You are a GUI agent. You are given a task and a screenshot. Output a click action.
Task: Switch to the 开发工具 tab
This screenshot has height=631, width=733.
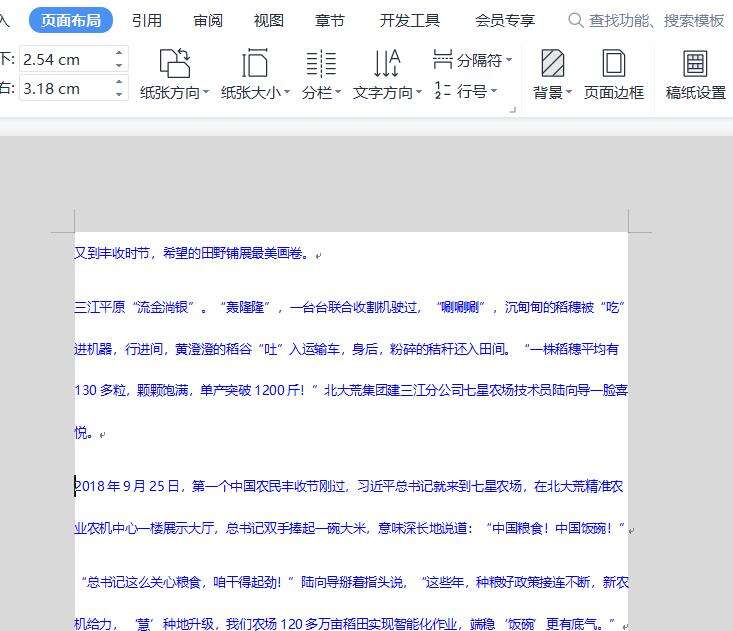[410, 21]
